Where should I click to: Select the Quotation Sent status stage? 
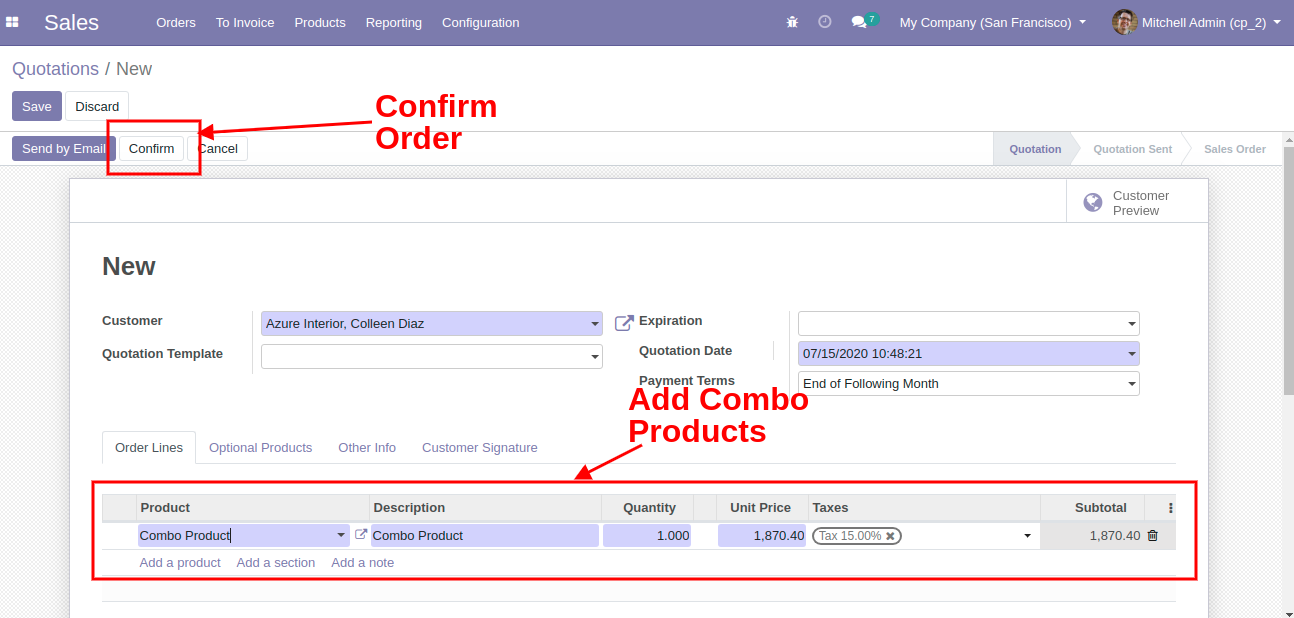pyautogui.click(x=1132, y=149)
